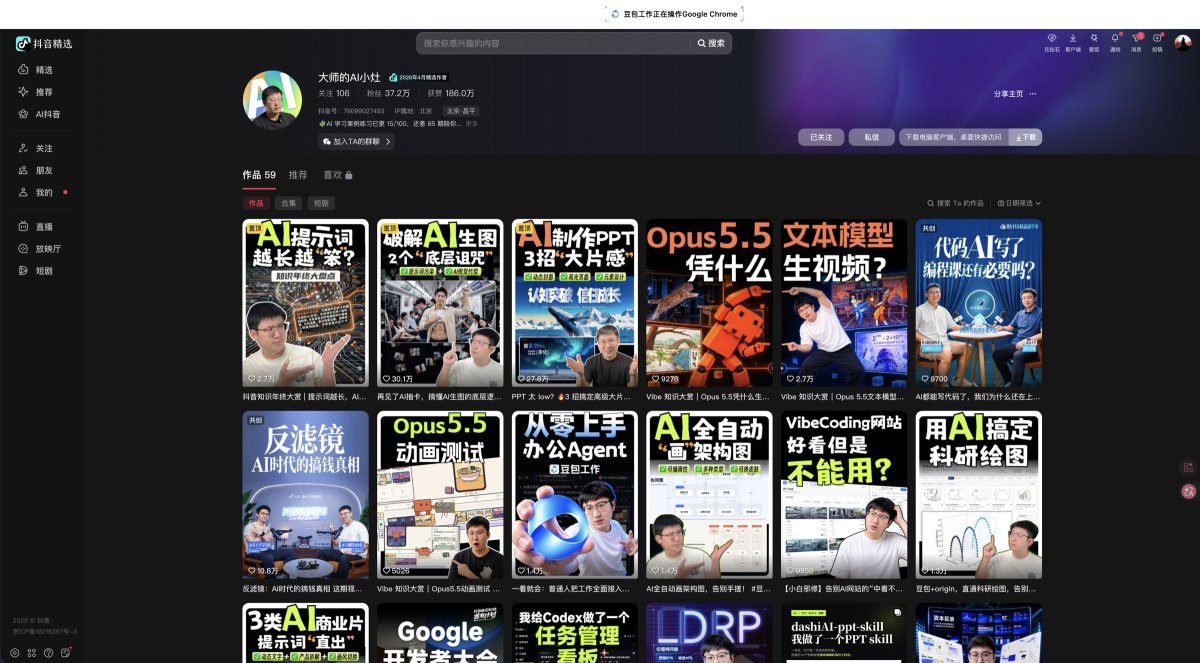Viewport: 1200px width, 663px height.
Task: Open AI抖音 in the sidebar
Action: 40,114
